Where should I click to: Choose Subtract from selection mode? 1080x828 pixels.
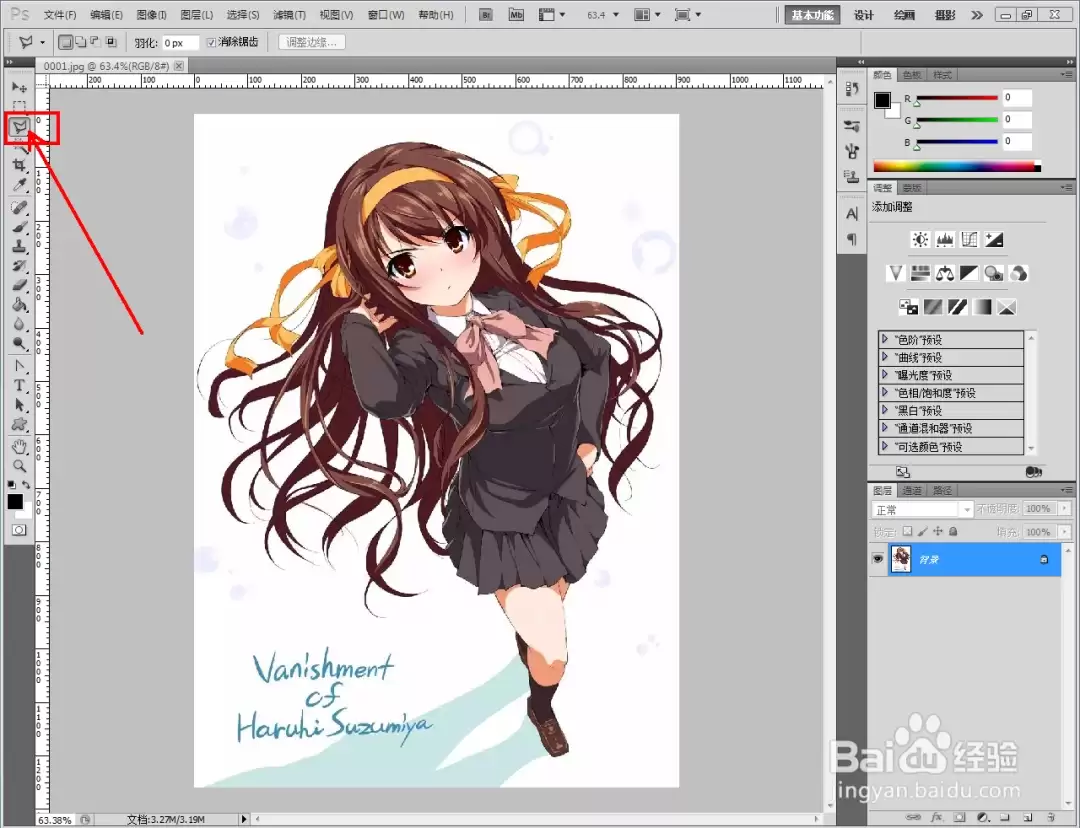96,43
